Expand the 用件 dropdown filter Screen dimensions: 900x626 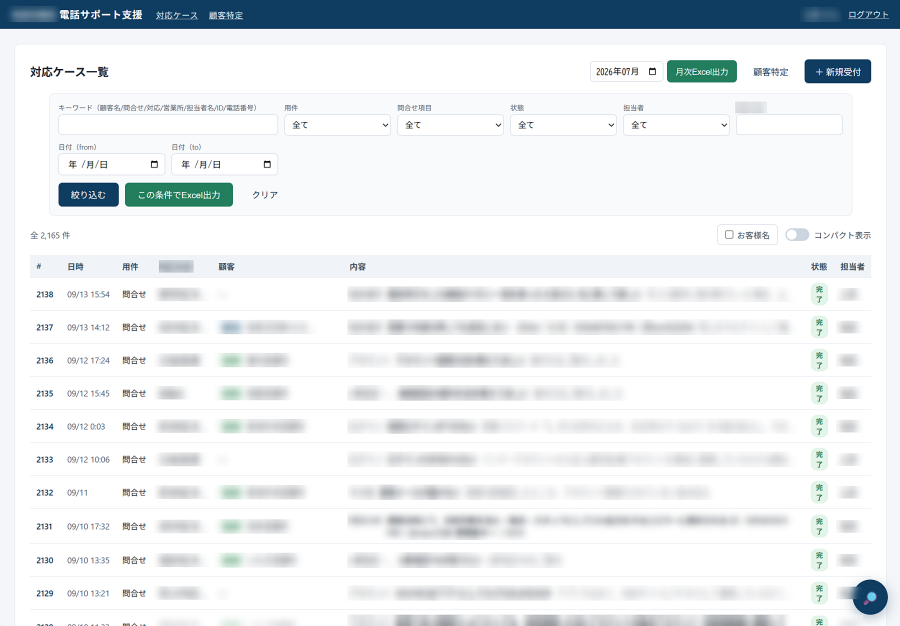(x=338, y=125)
